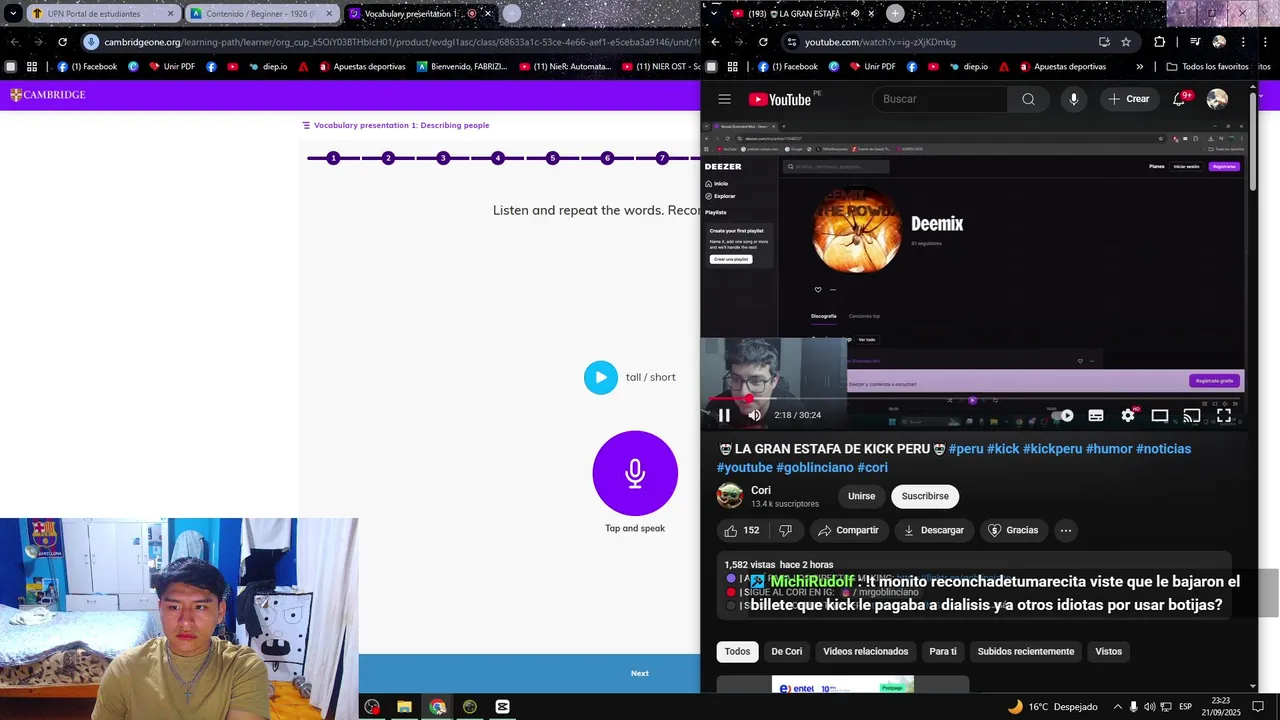Click the Next button in Cambridge
Image resolution: width=1280 pixels, height=720 pixels.
[x=640, y=673]
